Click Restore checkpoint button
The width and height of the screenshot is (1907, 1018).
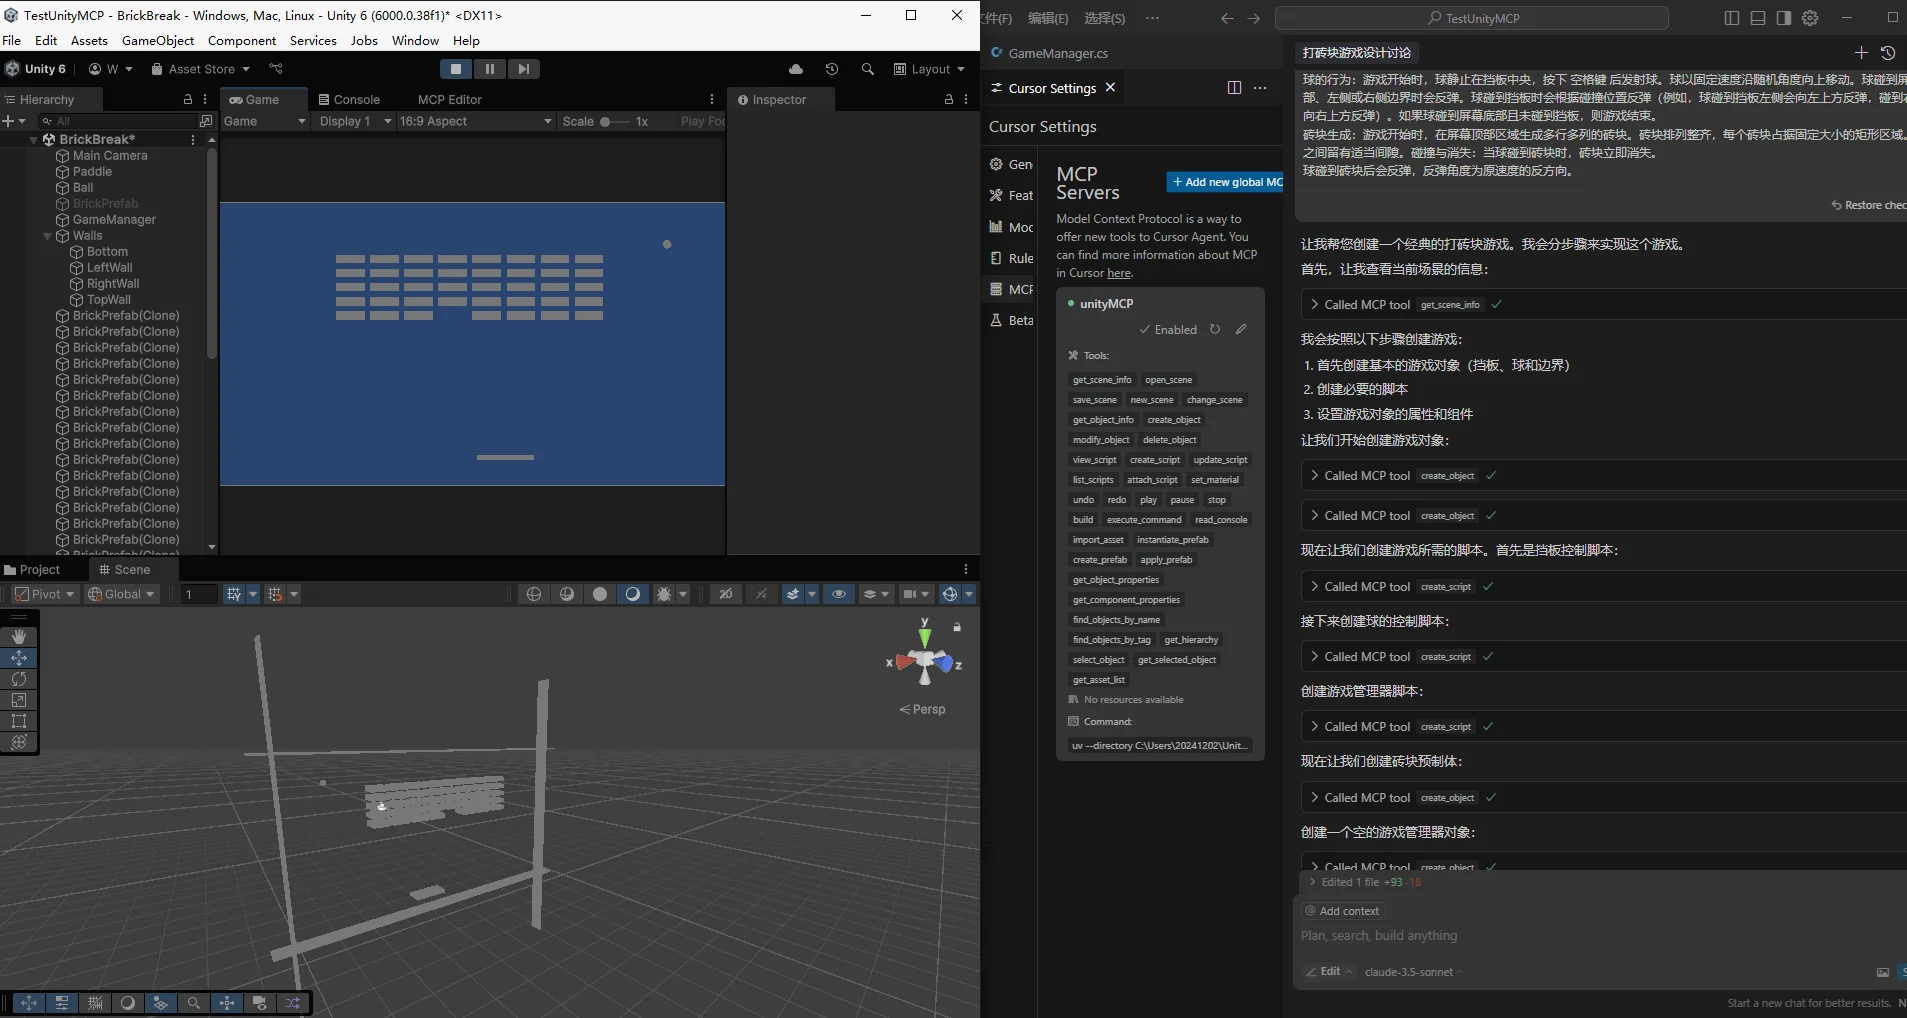coord(1868,205)
